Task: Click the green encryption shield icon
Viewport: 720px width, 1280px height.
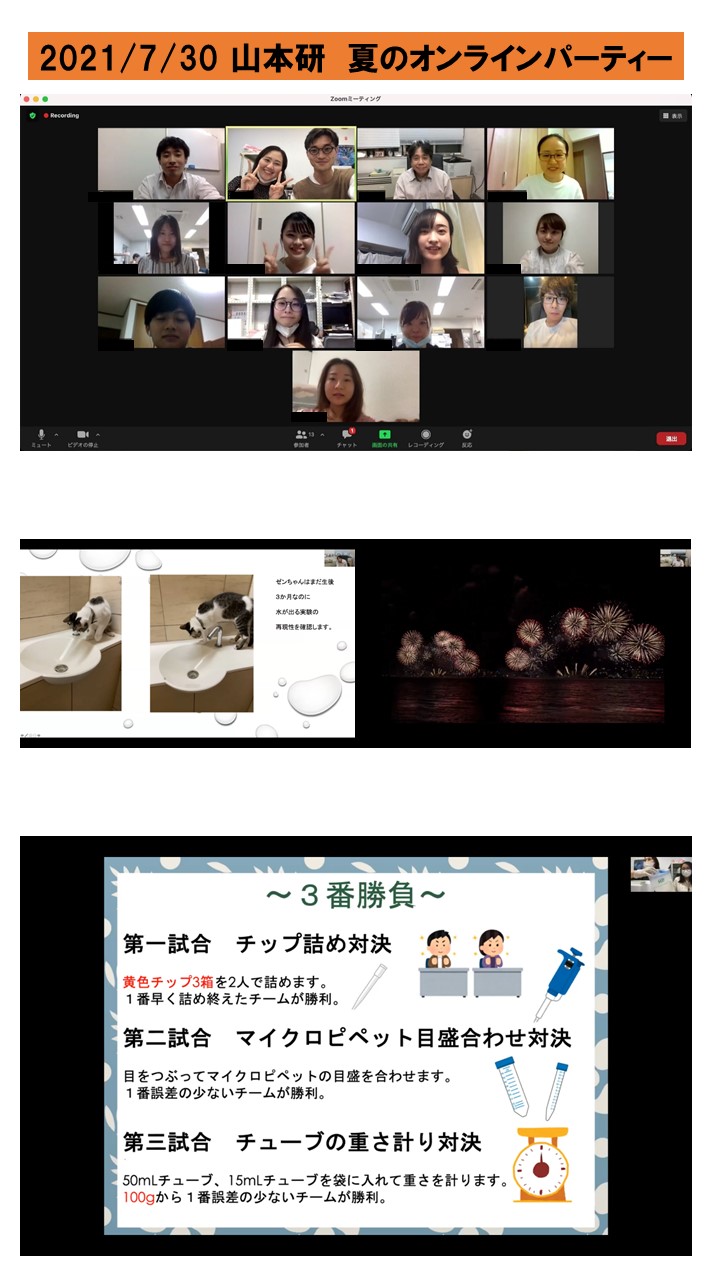Action: point(32,115)
